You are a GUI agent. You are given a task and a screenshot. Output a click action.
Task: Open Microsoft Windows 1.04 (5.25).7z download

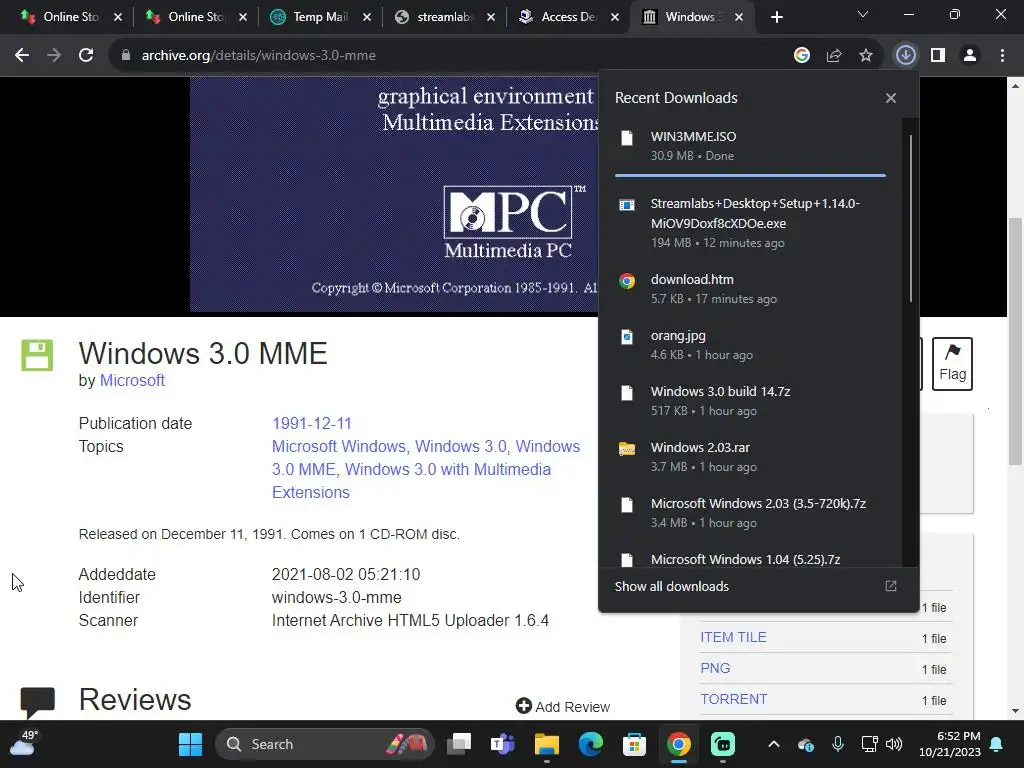[750, 559]
